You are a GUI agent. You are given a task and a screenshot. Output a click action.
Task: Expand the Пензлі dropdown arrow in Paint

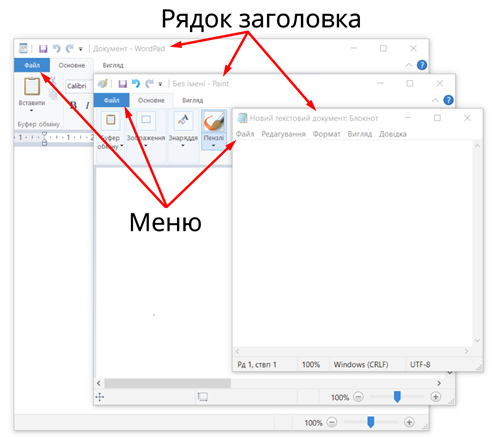[x=214, y=146]
